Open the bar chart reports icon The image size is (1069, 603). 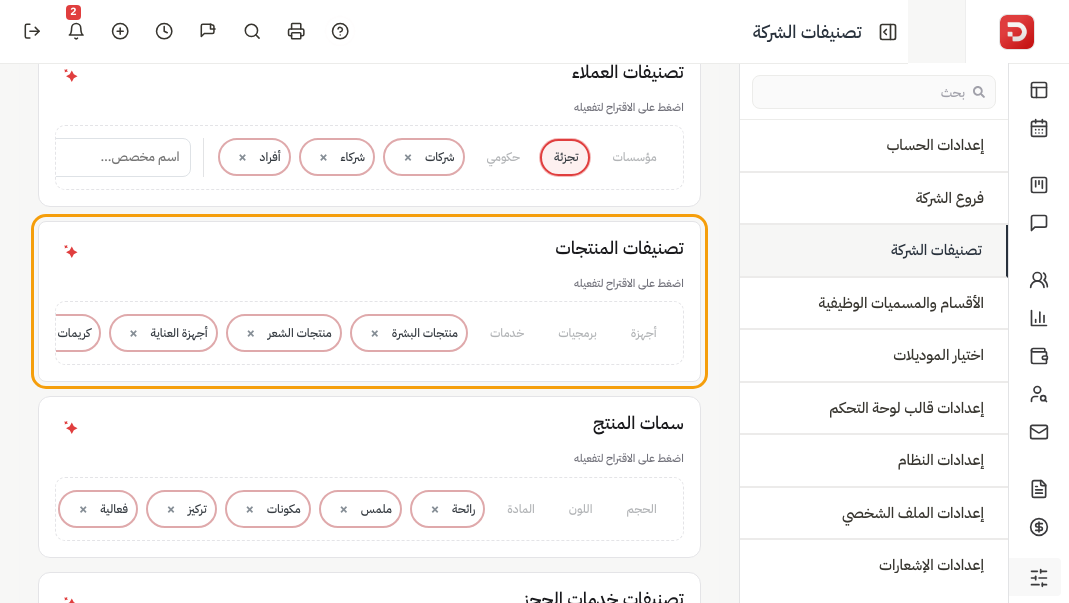tap(1038, 318)
